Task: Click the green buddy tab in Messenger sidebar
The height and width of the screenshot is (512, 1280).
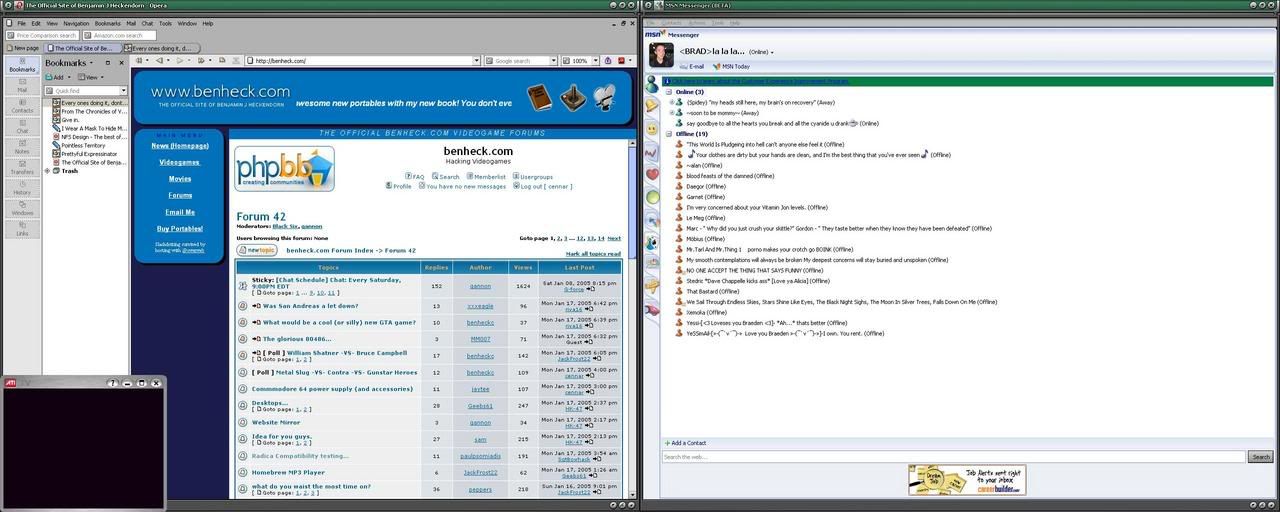Action: [652, 84]
